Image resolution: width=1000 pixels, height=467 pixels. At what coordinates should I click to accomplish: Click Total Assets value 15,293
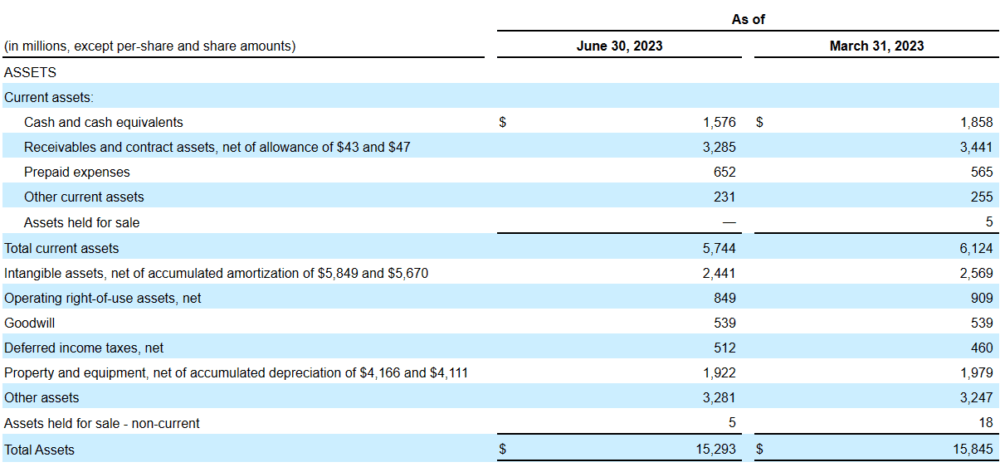tap(717, 449)
